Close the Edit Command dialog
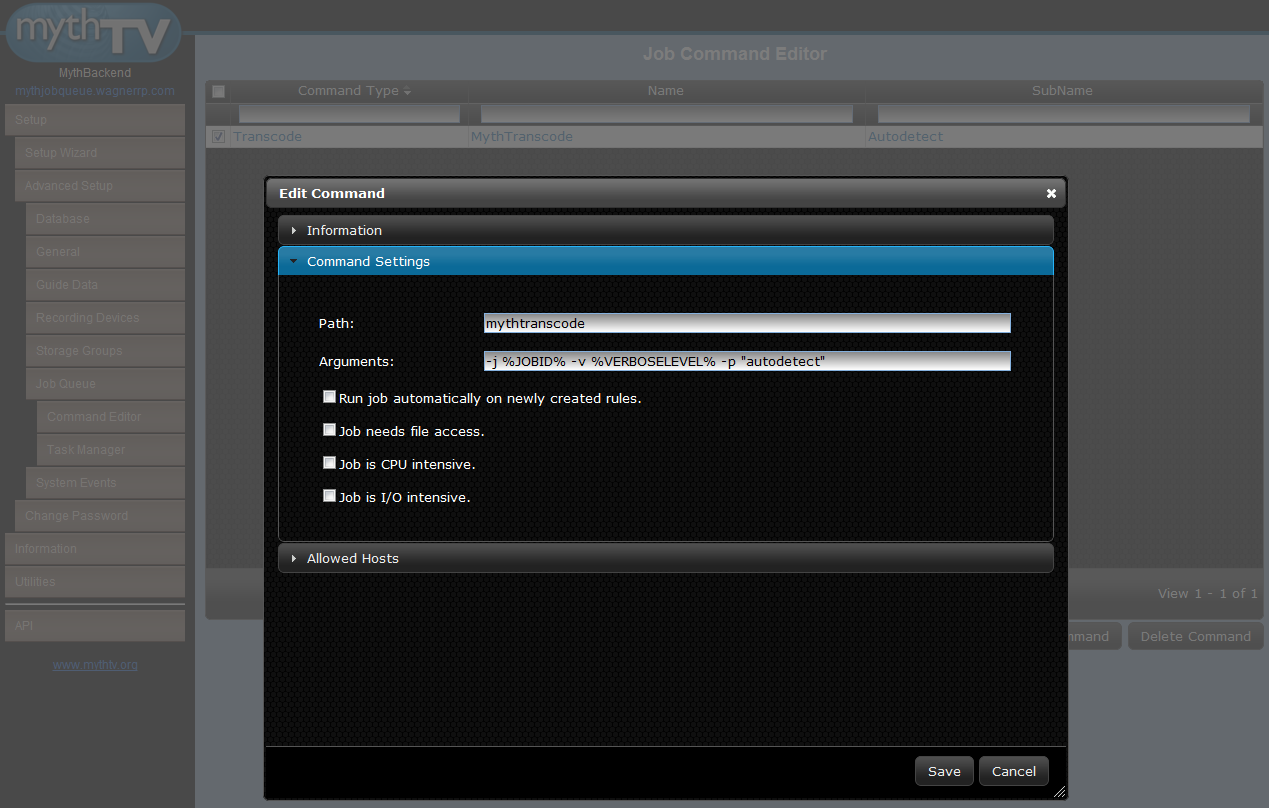 (1051, 193)
